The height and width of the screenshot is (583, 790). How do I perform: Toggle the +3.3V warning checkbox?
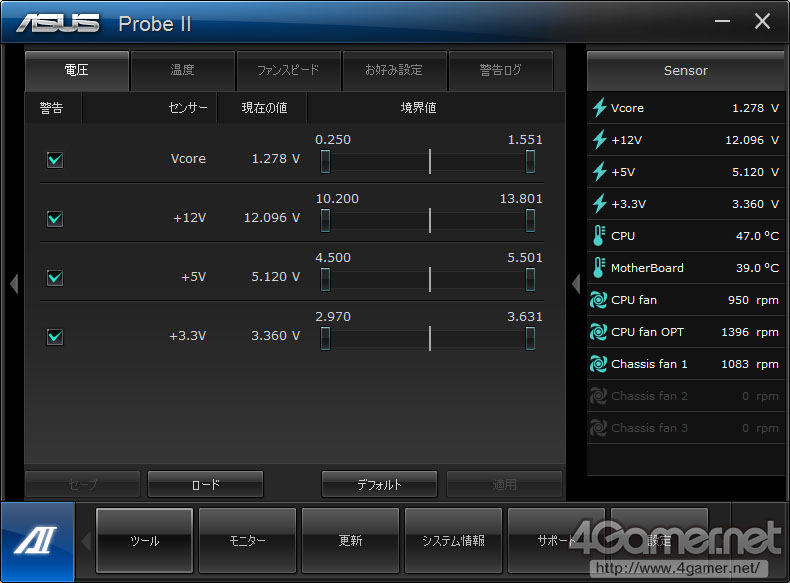coord(55,337)
